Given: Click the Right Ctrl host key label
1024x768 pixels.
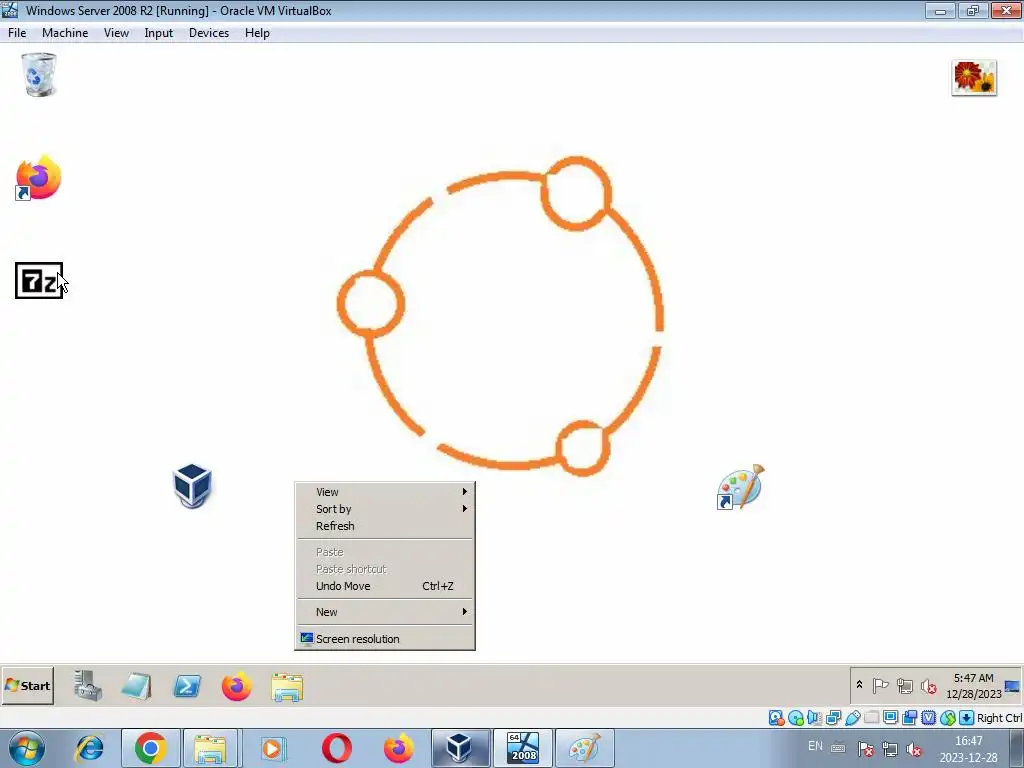Looking at the screenshot, I should pos(999,718).
